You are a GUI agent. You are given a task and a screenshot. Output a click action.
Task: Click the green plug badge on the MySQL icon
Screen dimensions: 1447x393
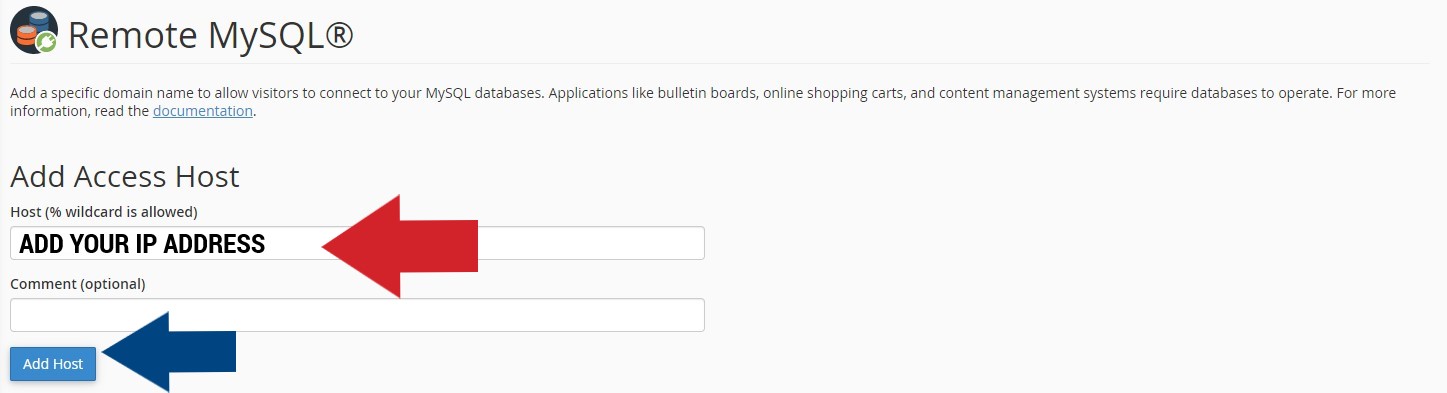(46, 42)
